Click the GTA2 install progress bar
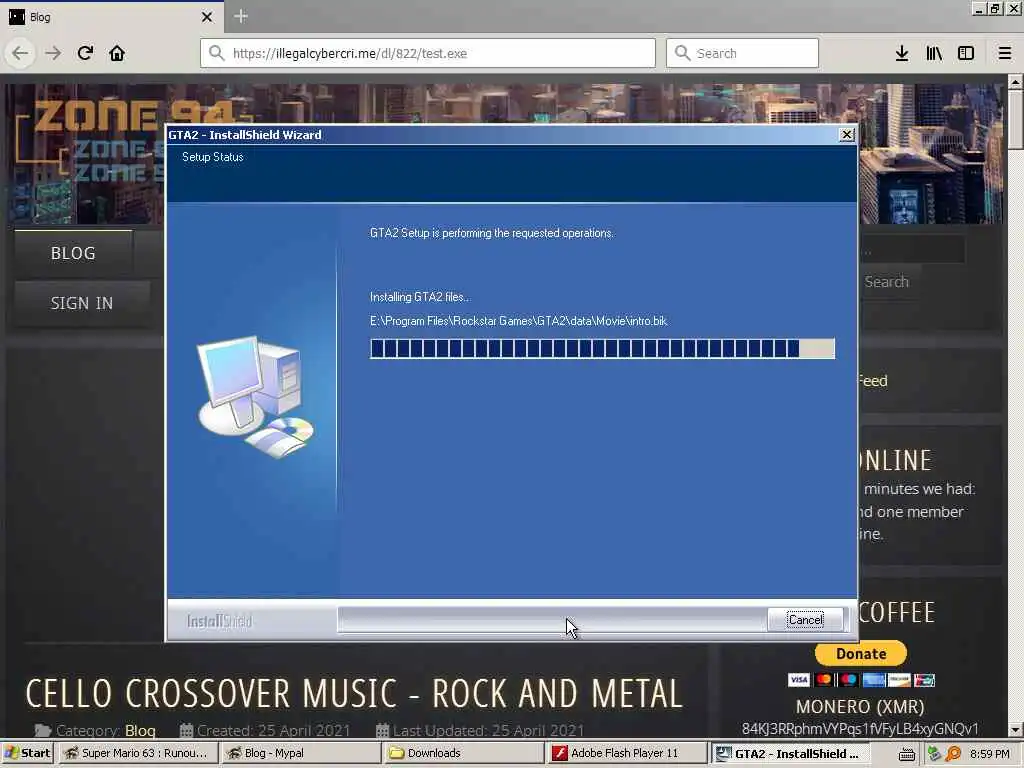 click(602, 349)
